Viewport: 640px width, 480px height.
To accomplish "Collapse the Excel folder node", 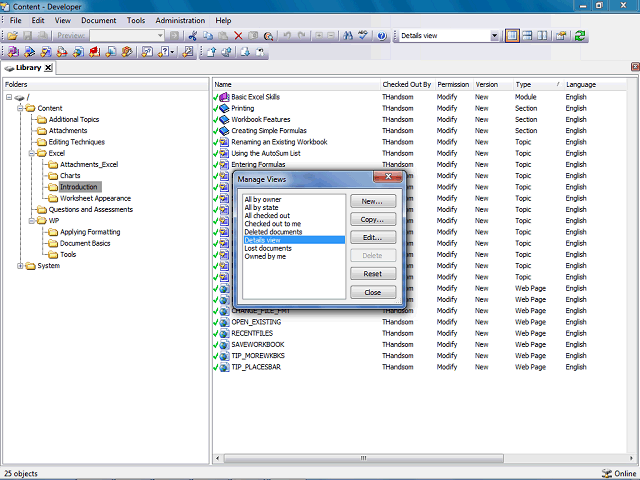I will (x=31, y=153).
